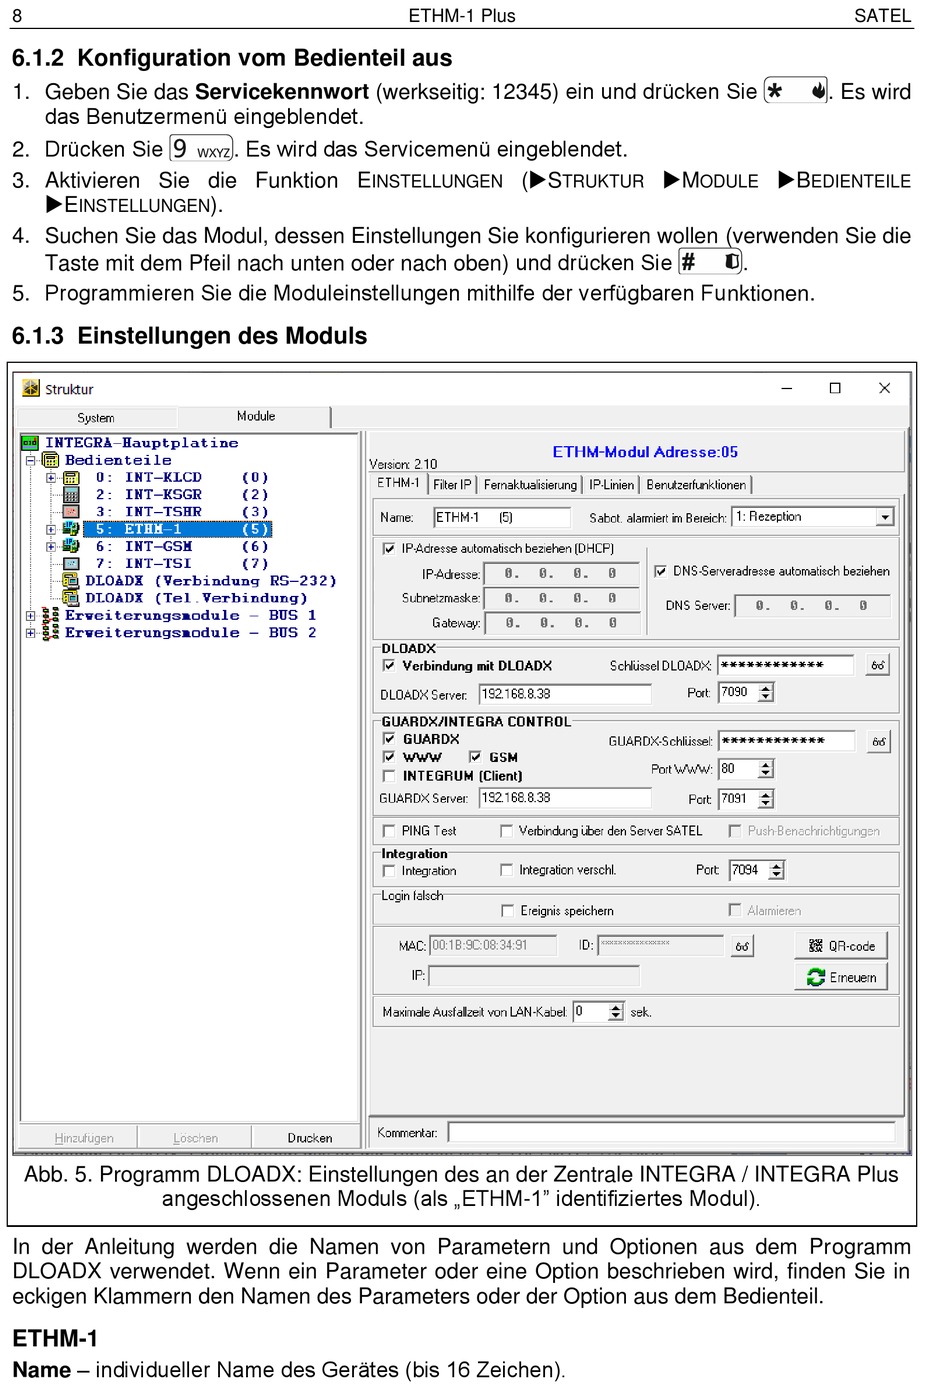Expand the INT-KLCD tree node
The width and height of the screenshot is (950, 1397).
[x=51, y=478]
